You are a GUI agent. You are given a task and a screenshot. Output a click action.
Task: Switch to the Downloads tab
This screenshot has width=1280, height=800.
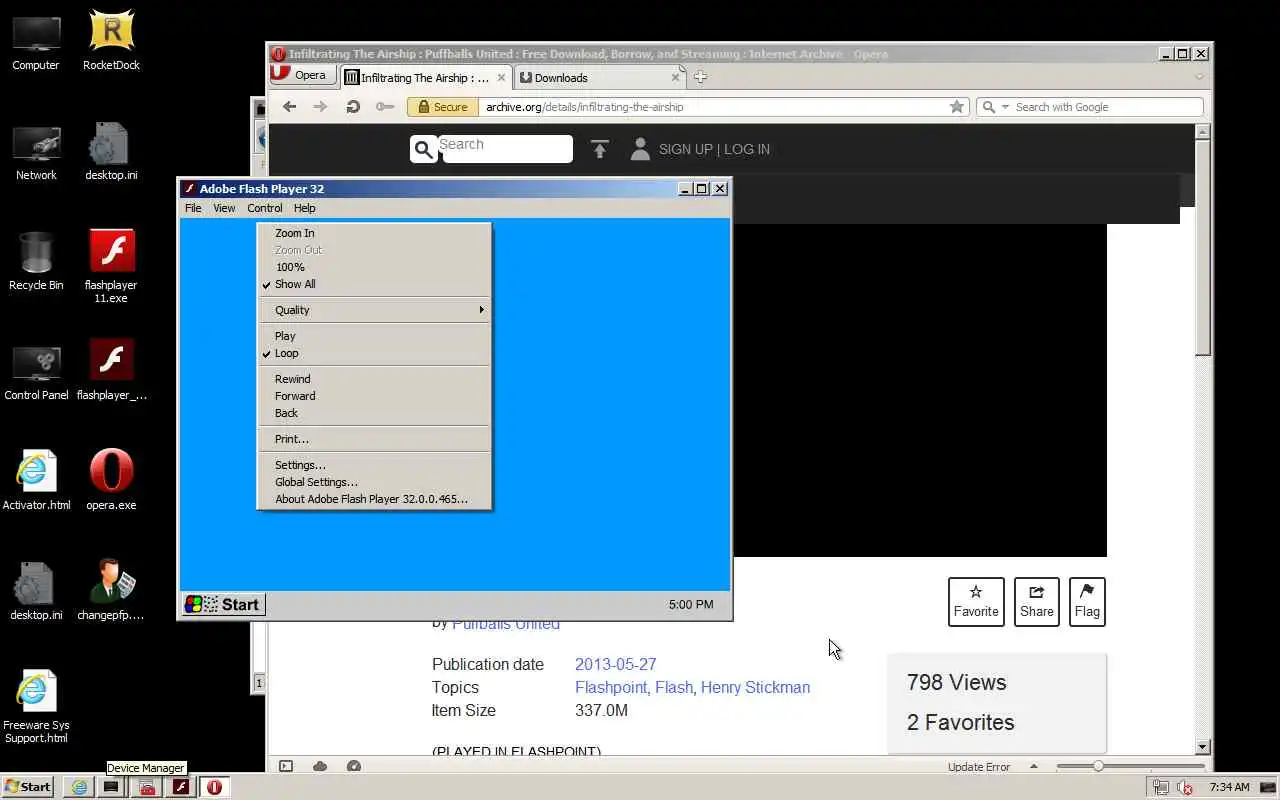pos(600,77)
